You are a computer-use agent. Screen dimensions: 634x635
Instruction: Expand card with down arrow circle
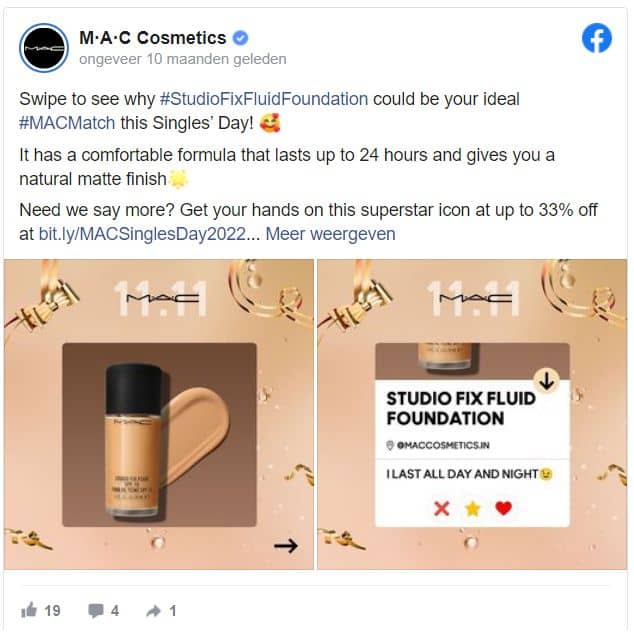[x=547, y=380]
